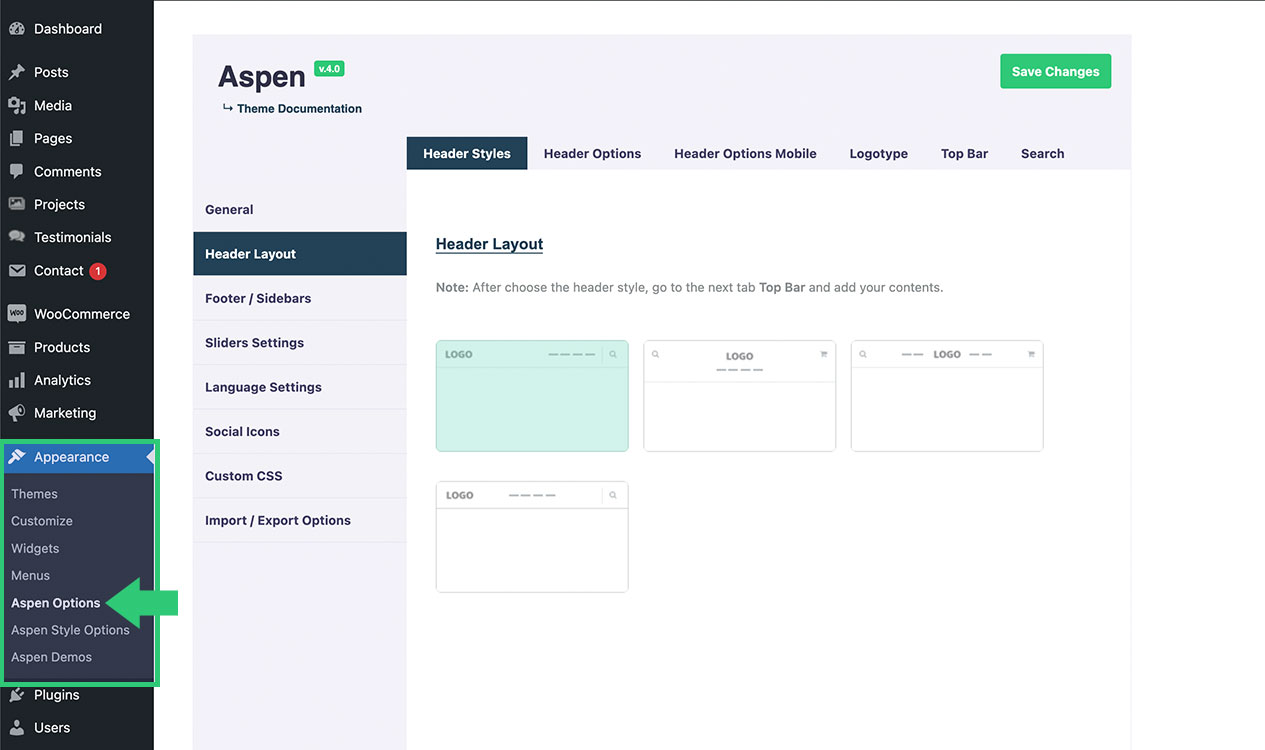Click the Analytics bar chart icon
This screenshot has height=750, width=1265.
pos(16,380)
